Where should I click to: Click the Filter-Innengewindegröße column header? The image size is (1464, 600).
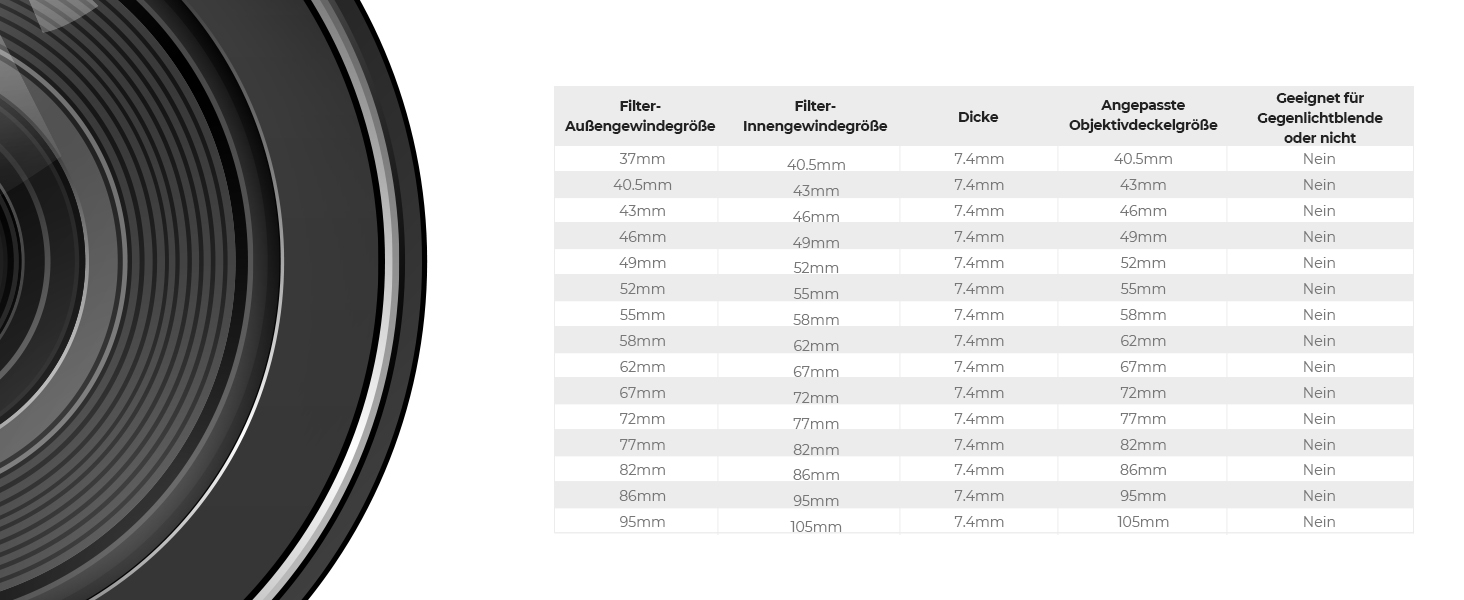pyautogui.click(x=815, y=116)
